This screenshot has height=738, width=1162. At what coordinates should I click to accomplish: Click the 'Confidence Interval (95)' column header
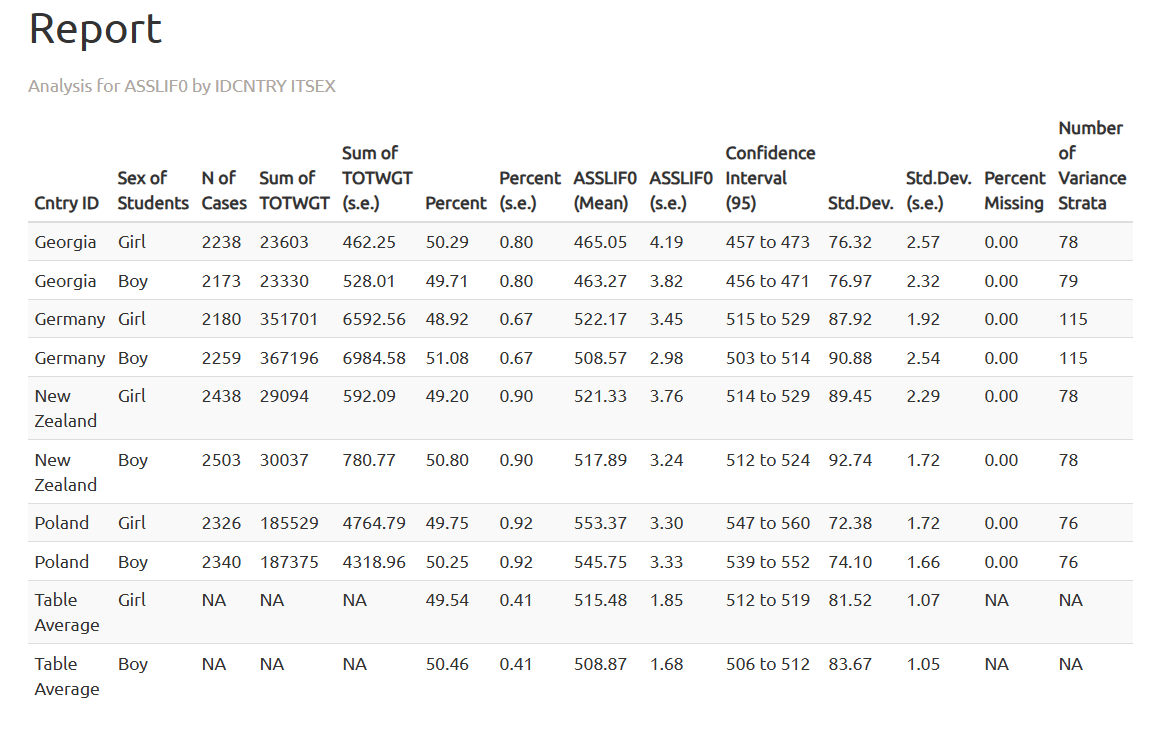769,178
